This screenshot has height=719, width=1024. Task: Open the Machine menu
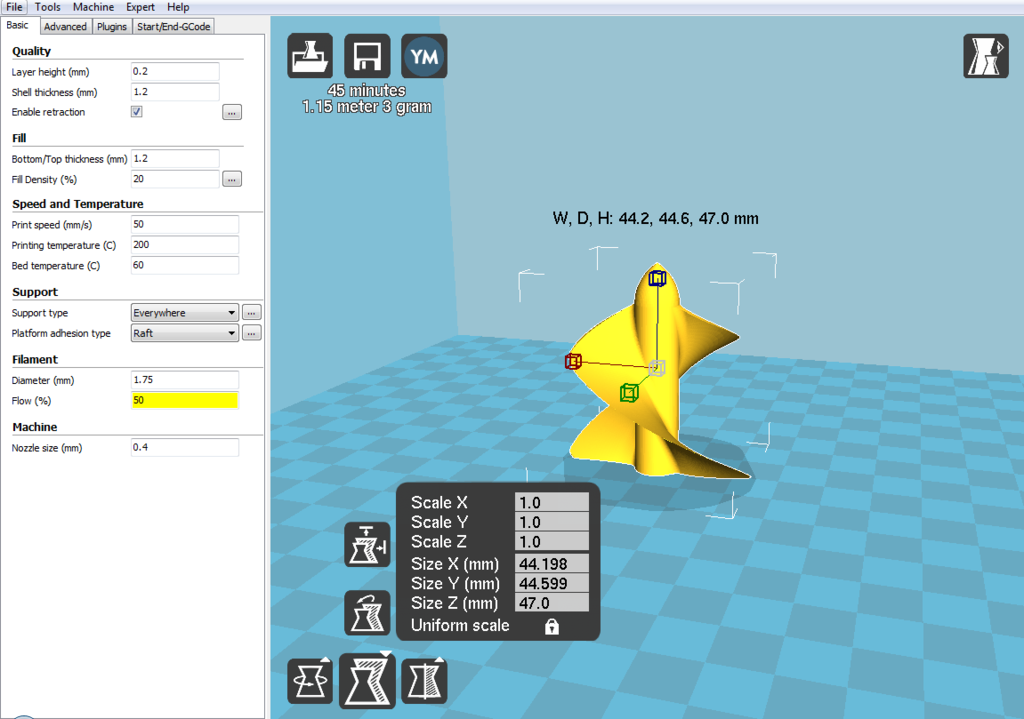point(93,7)
